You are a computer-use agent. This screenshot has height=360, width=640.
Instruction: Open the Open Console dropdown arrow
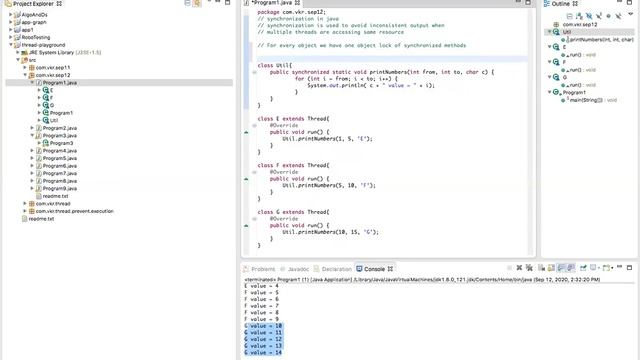[612, 268]
